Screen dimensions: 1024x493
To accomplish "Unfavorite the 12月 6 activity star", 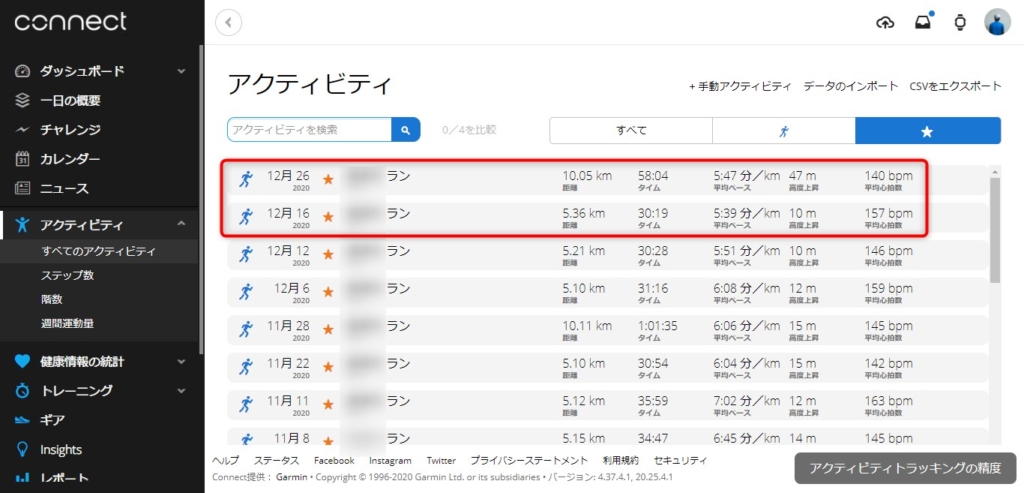I will (x=328, y=291).
